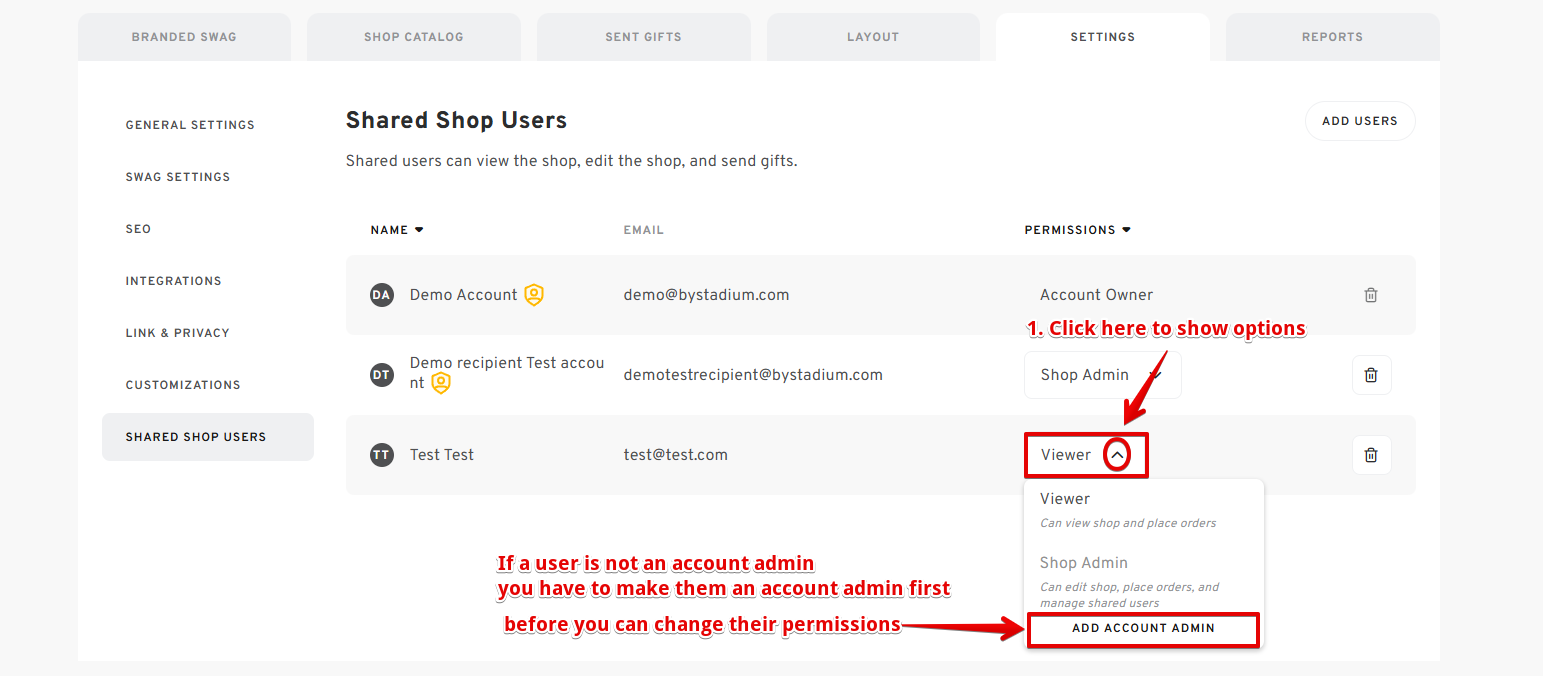Image resolution: width=1543 pixels, height=676 pixels.
Task: Open Link & Privacy in sidebar
Action: tap(177, 333)
